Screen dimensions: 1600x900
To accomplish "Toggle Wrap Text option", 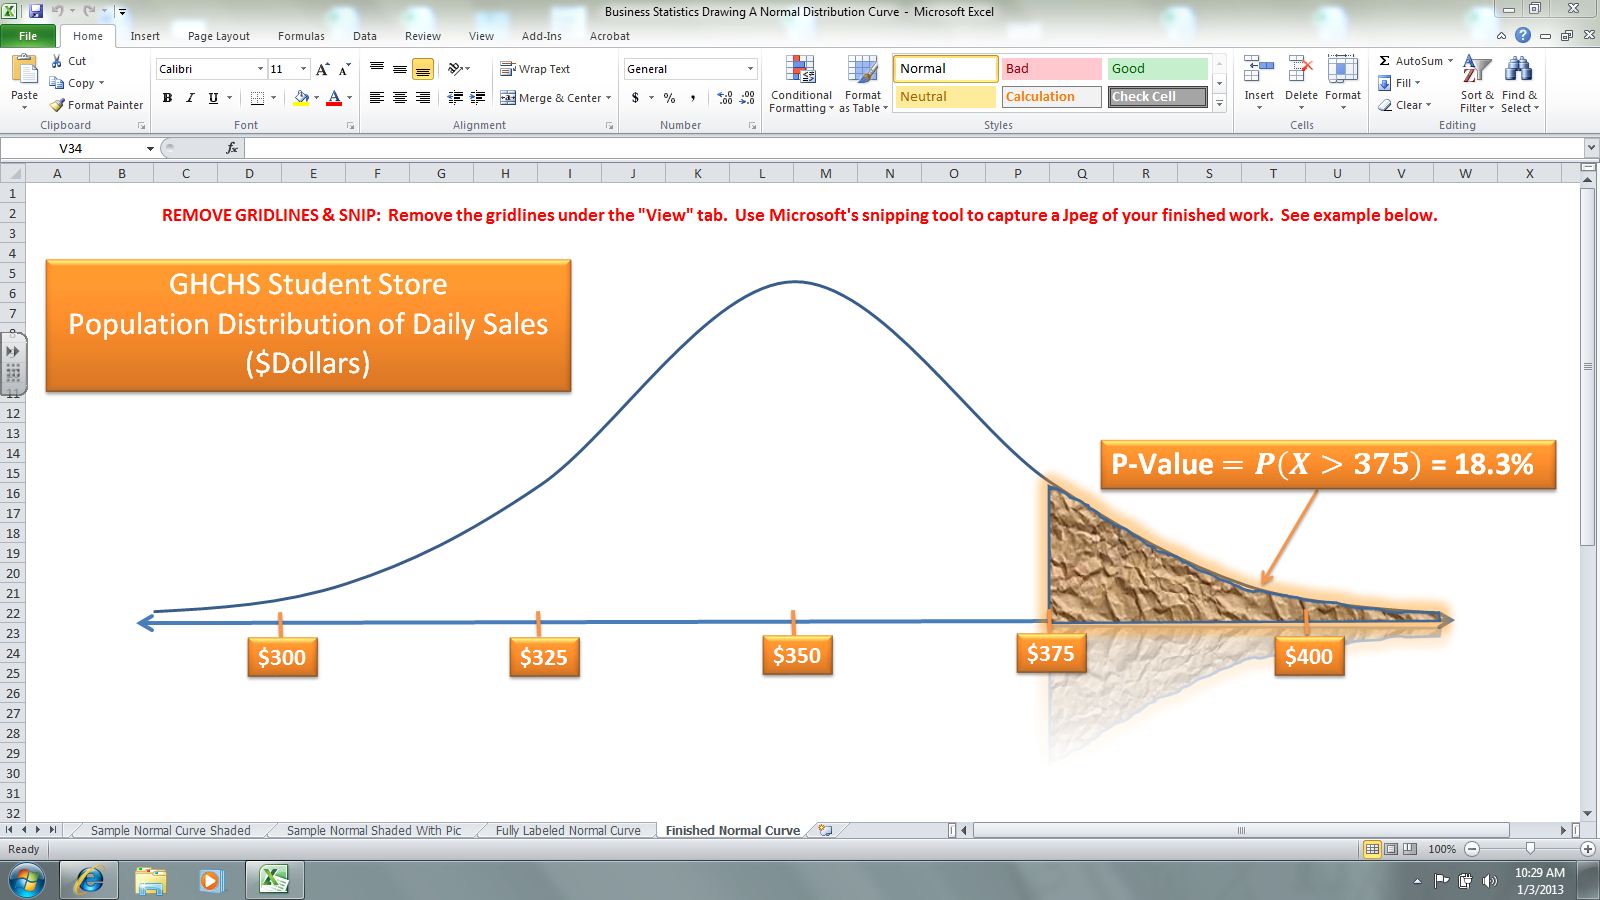I will tap(535, 69).
